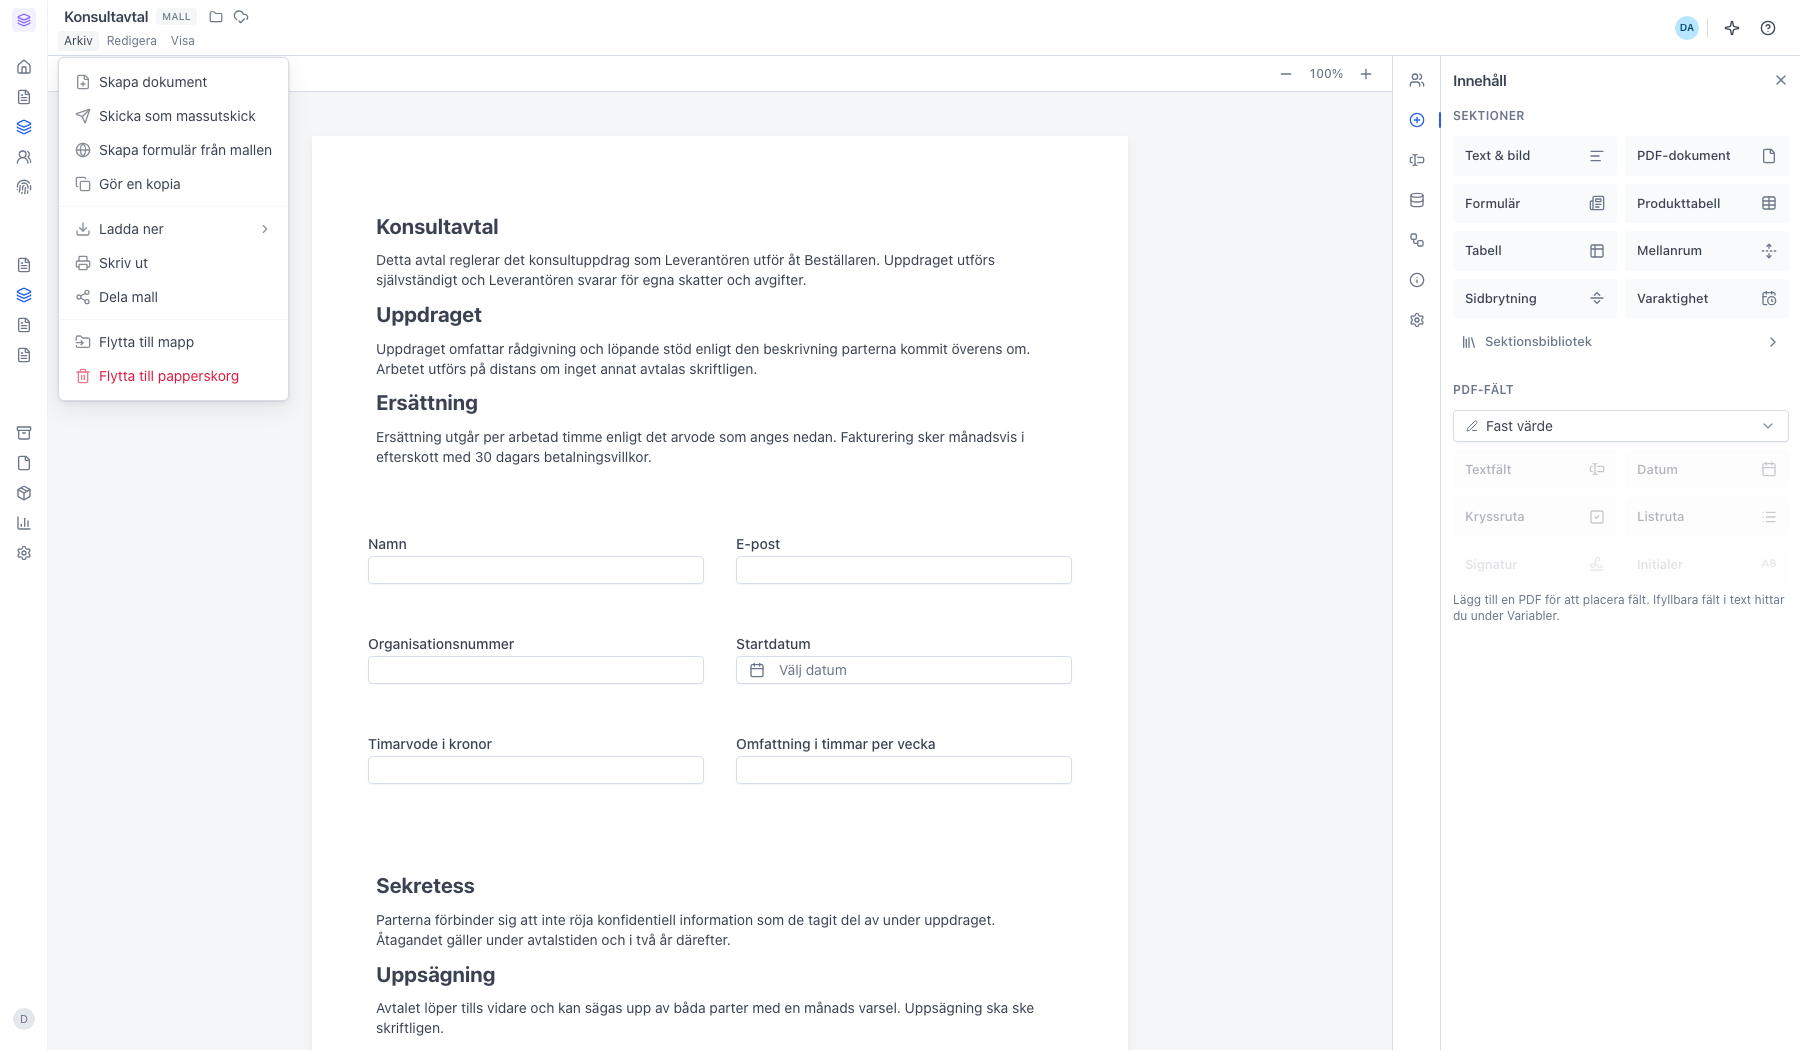Image resolution: width=1800 pixels, height=1050 pixels.
Task: Click the Timarvode i kronor field
Action: coord(536,770)
